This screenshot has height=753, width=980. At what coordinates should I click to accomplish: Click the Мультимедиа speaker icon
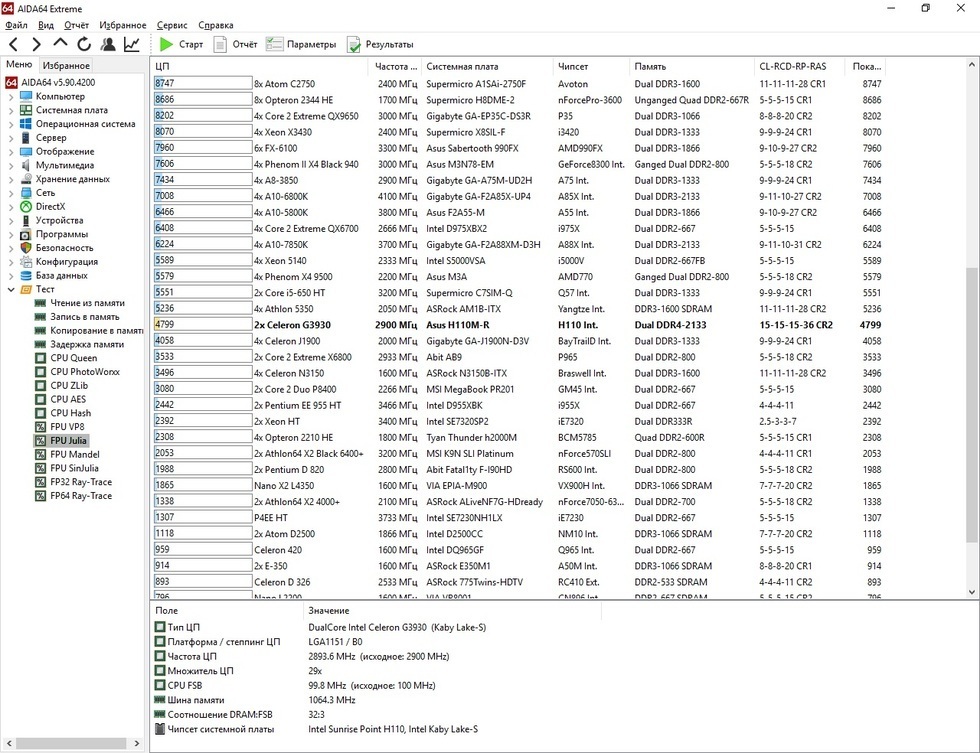[26, 165]
